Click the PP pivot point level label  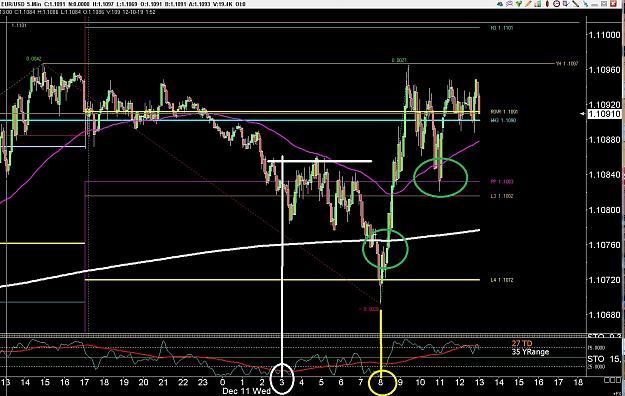[x=502, y=182]
